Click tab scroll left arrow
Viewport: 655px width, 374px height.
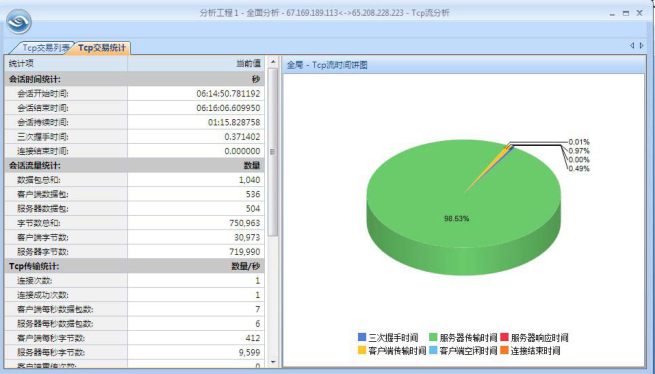632,46
